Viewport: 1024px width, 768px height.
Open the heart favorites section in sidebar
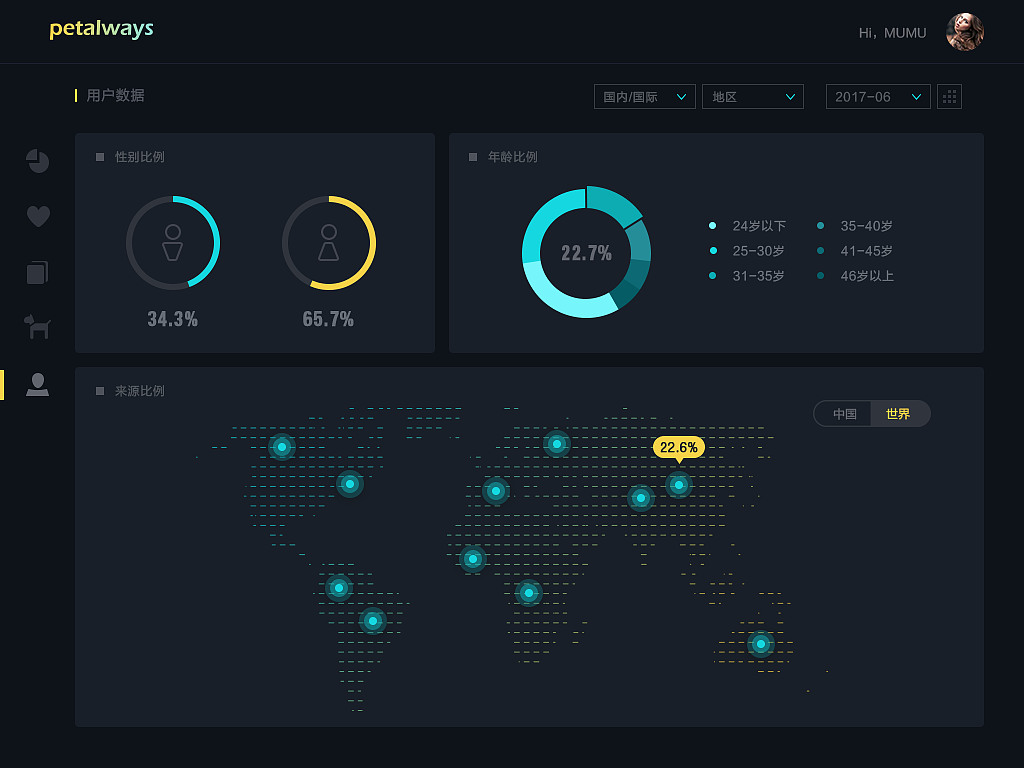38,216
